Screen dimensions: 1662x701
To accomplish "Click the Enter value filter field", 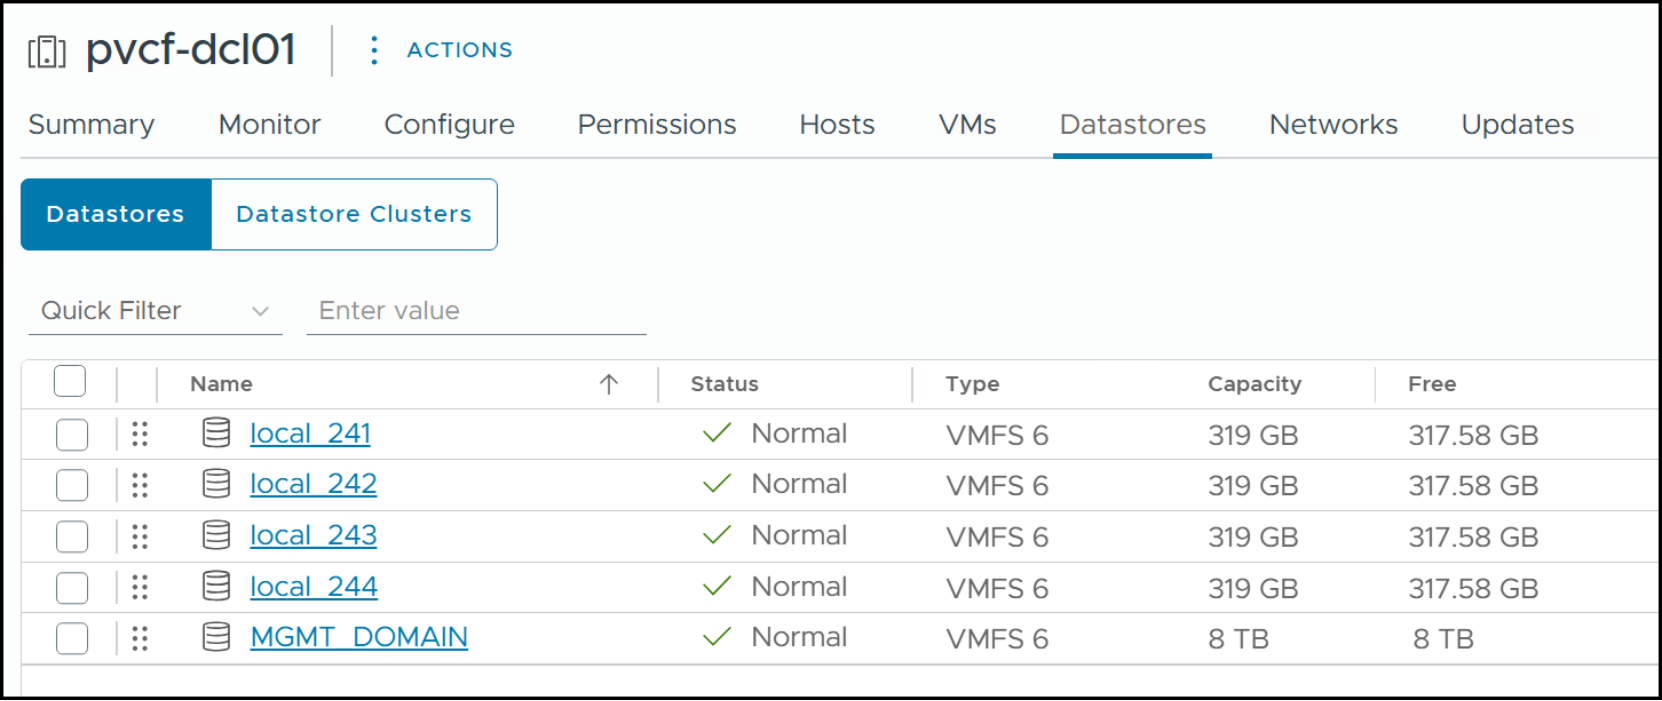I will [476, 311].
